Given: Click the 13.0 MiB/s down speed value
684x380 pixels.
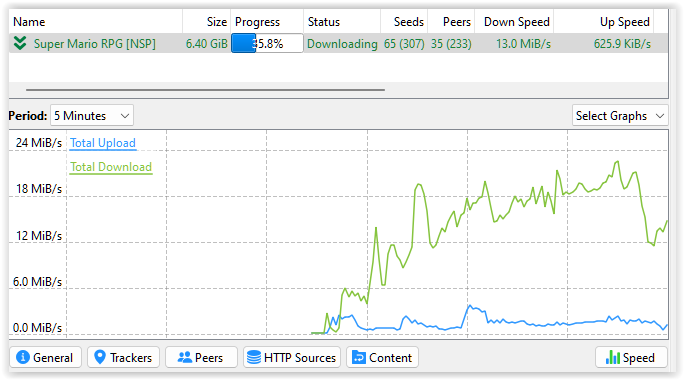Looking at the screenshot, I should [523, 44].
